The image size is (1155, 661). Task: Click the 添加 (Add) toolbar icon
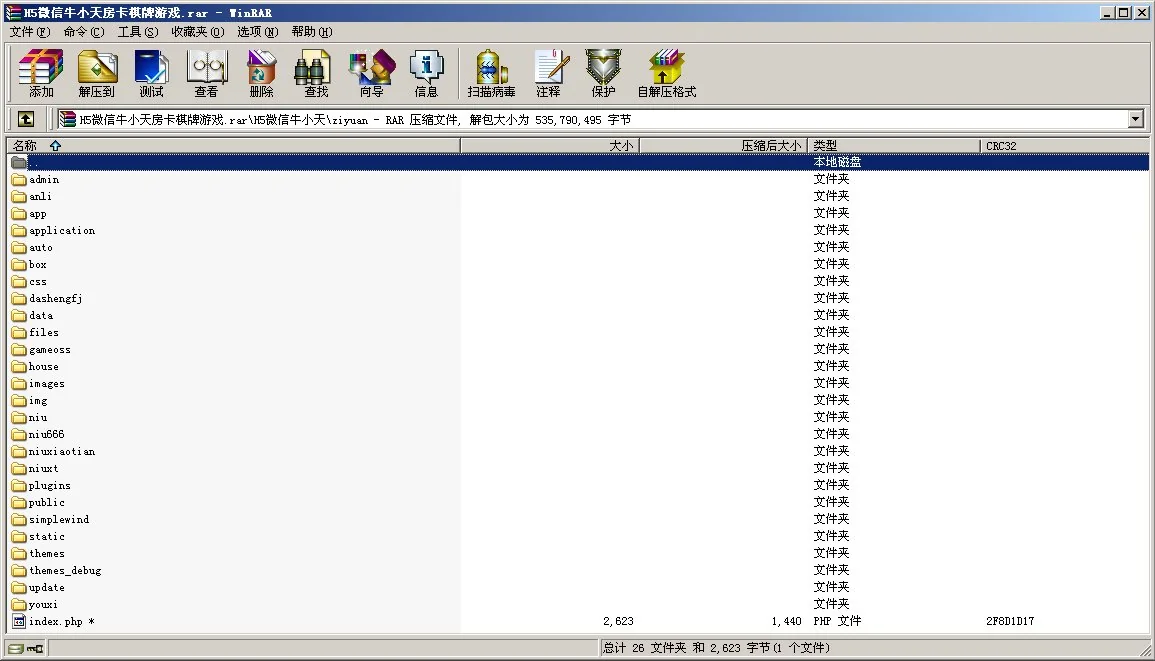(41, 74)
